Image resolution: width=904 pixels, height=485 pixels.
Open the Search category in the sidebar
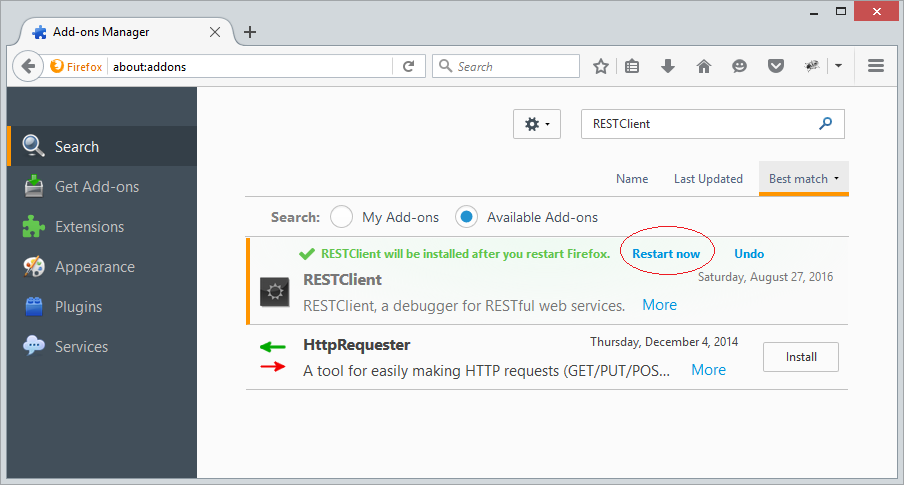pyautogui.click(x=103, y=146)
